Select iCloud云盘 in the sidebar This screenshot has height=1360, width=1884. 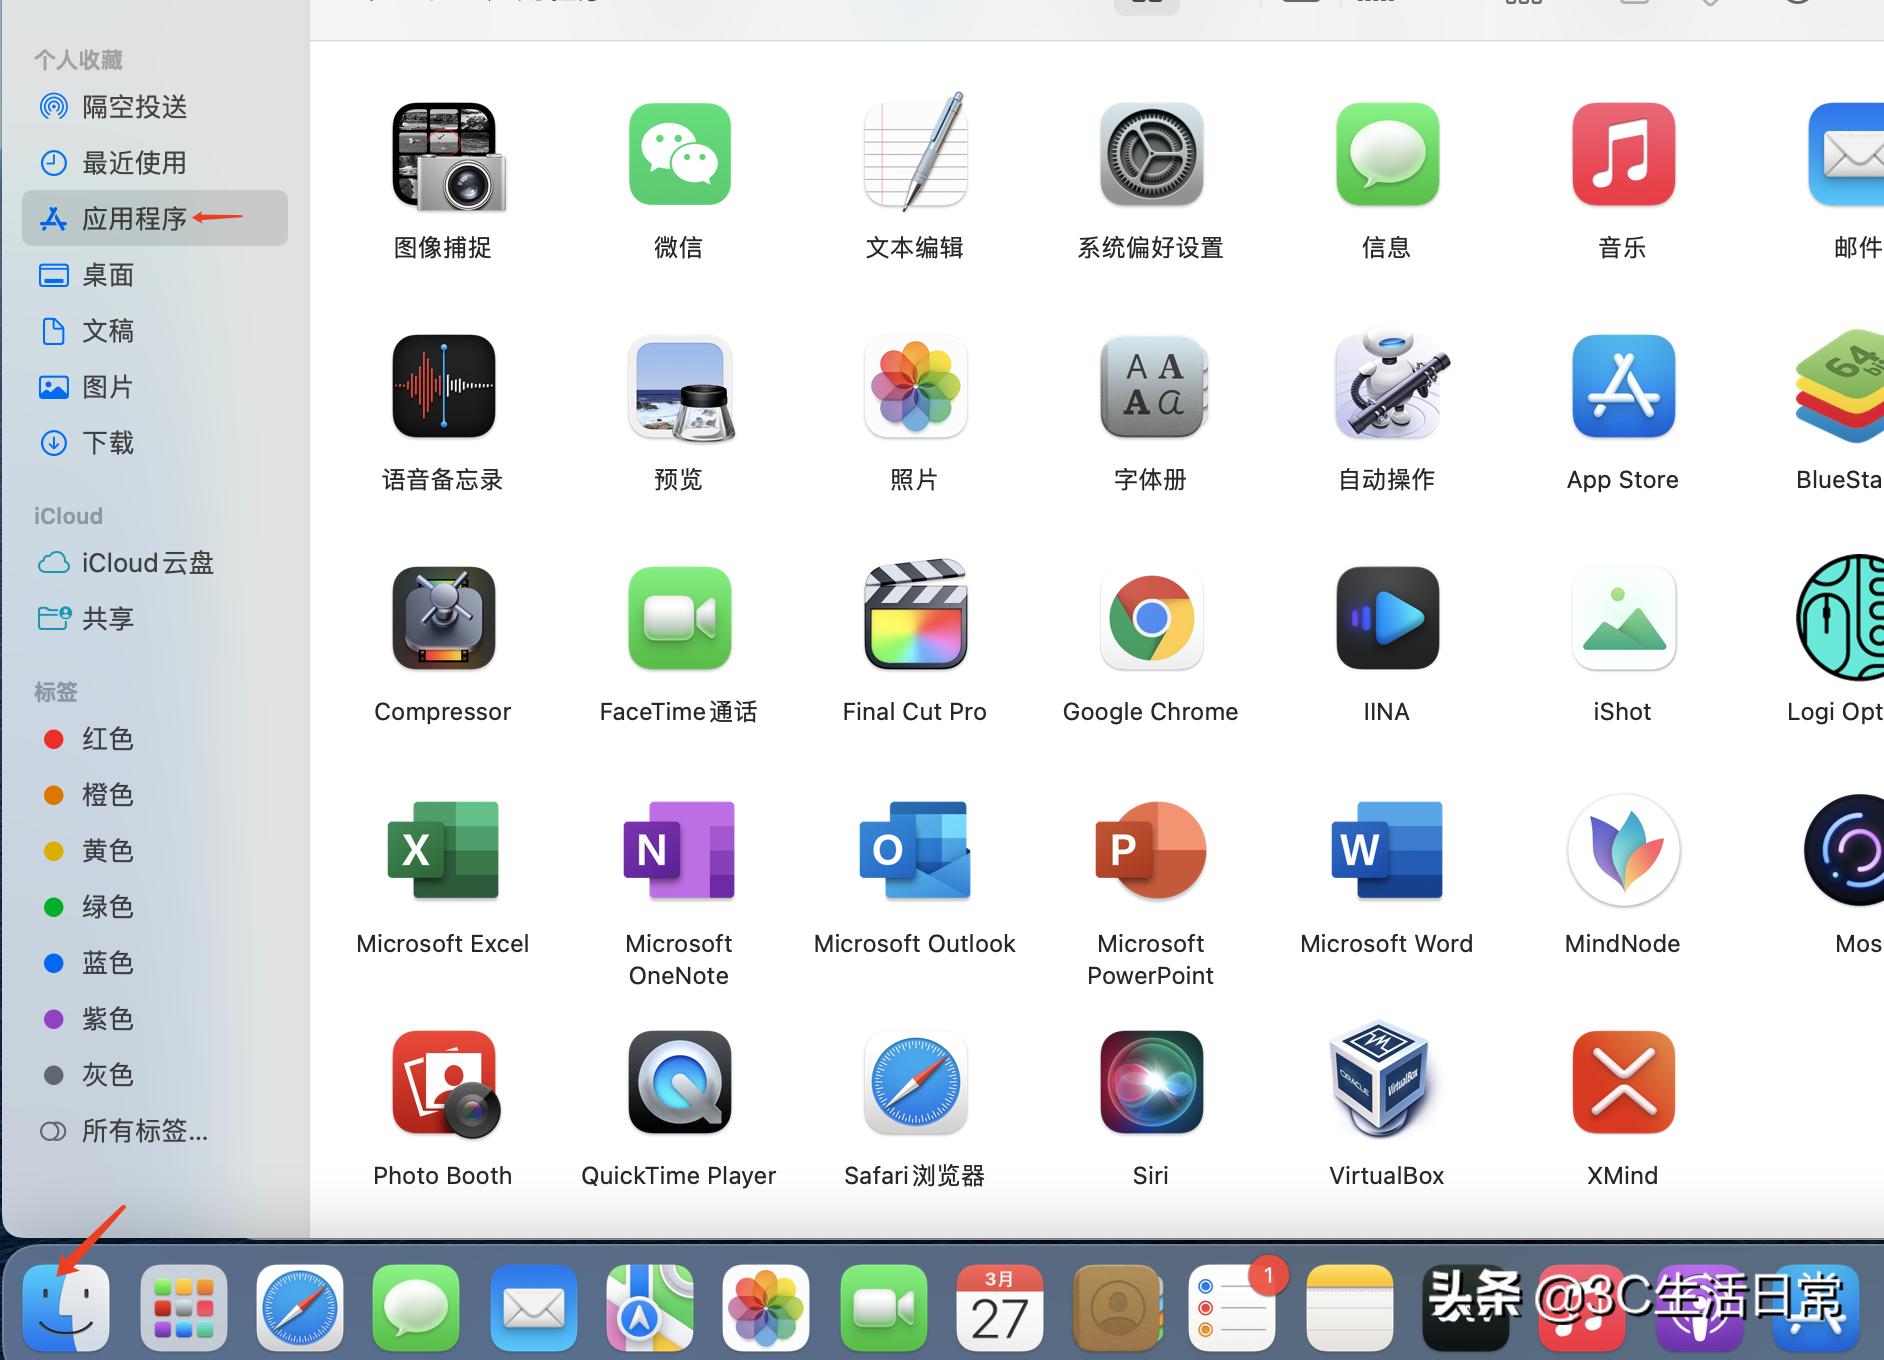[x=146, y=563]
